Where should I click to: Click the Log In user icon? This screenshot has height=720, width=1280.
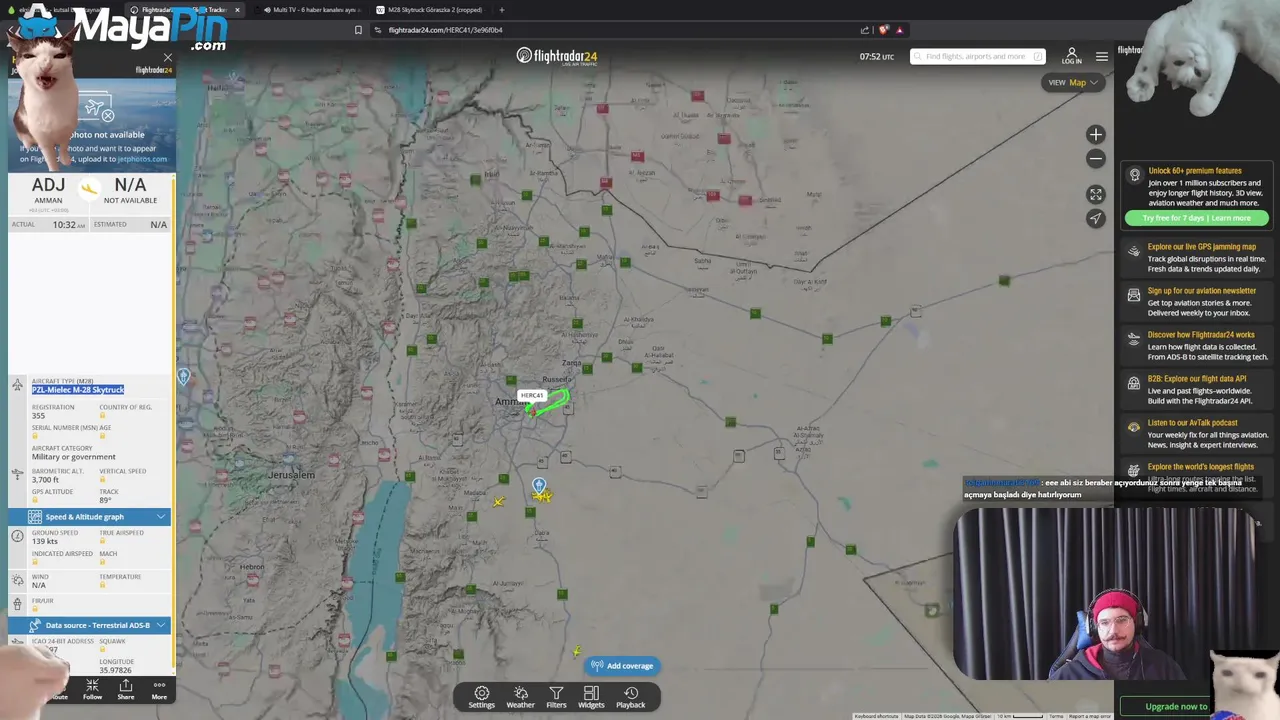tap(1071, 56)
